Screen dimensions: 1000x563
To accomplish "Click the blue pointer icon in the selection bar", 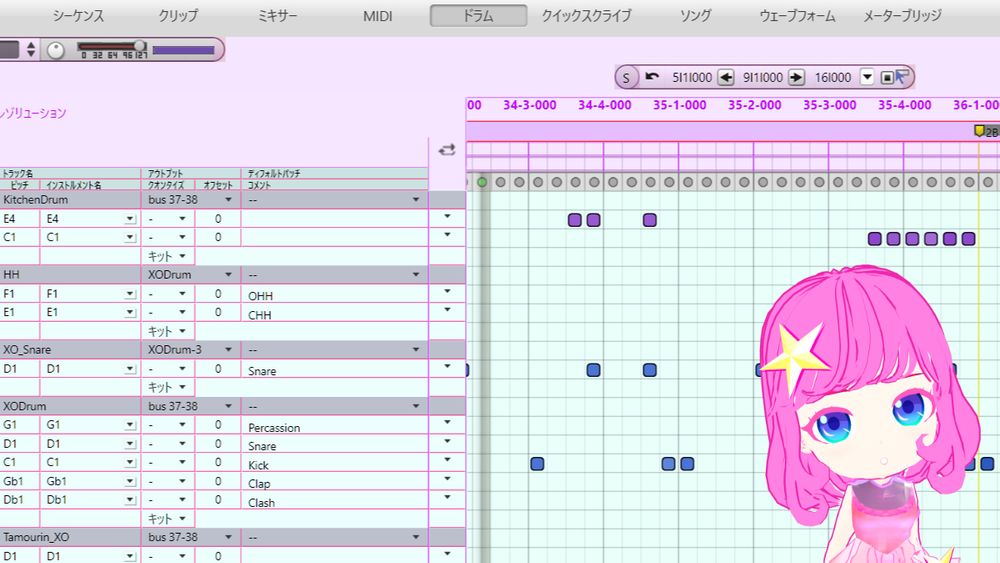I will (902, 77).
